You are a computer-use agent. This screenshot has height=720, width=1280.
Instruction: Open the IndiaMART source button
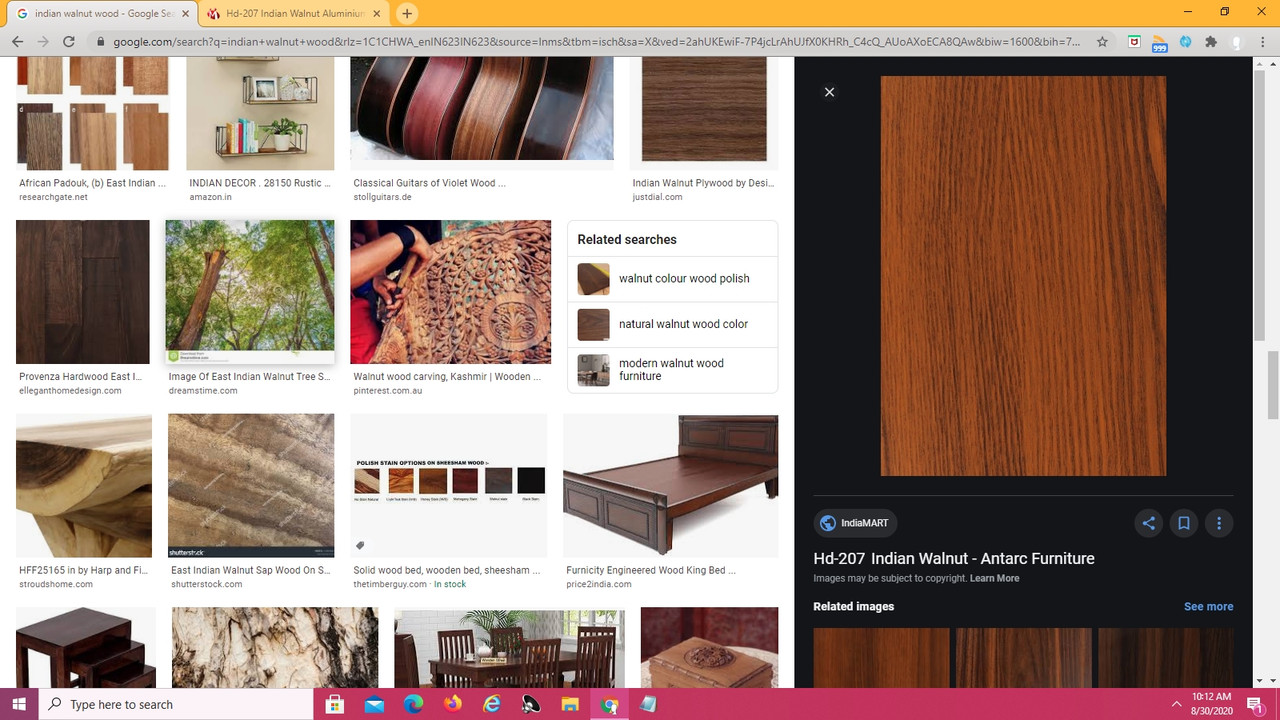pyautogui.click(x=855, y=523)
